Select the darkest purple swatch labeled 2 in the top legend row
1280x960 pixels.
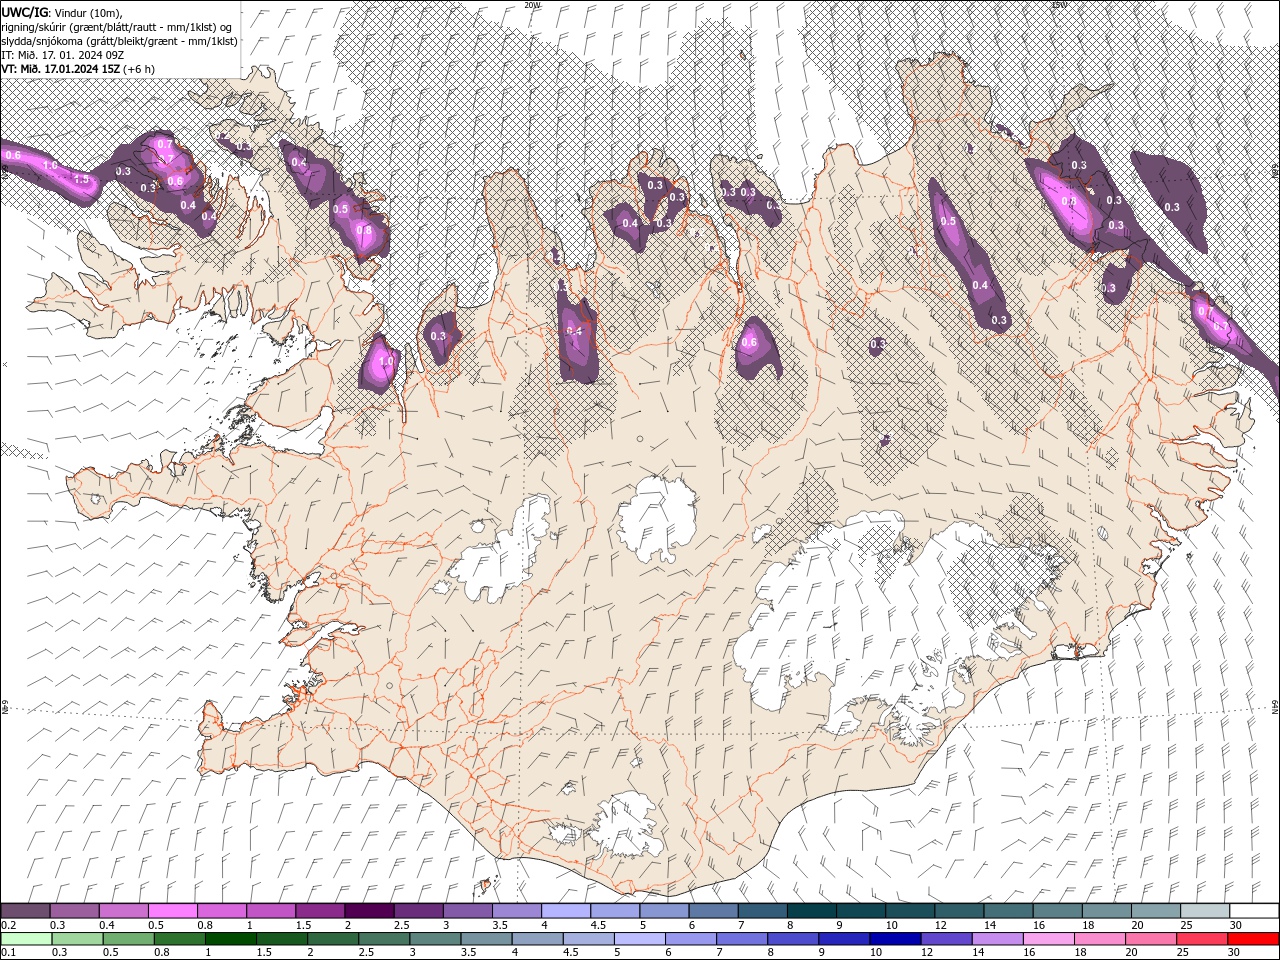[369, 911]
